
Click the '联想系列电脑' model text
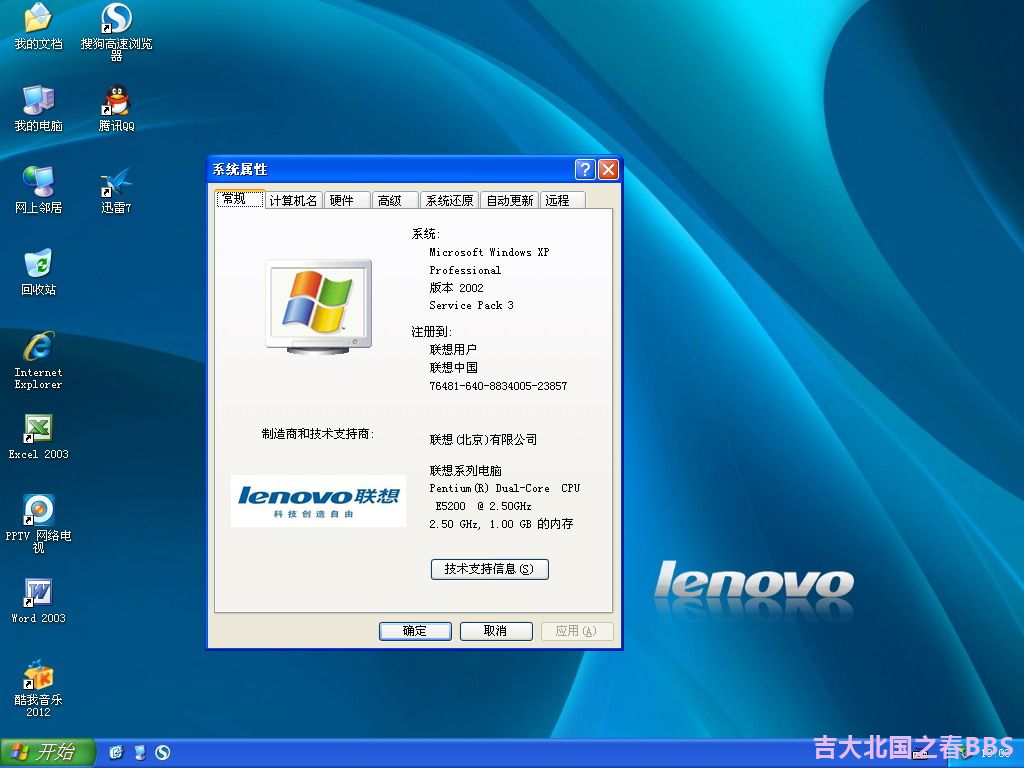(466, 470)
